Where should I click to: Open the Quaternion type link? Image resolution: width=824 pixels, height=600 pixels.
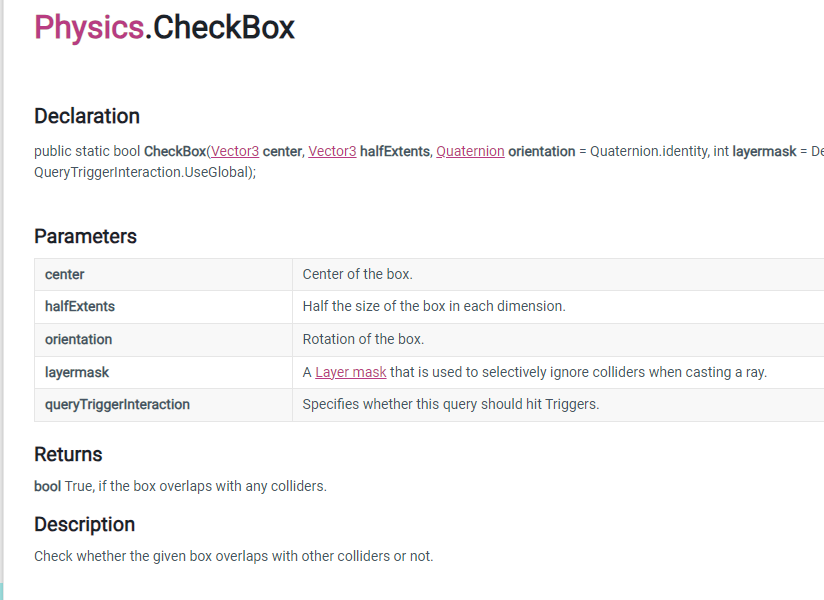click(x=470, y=151)
